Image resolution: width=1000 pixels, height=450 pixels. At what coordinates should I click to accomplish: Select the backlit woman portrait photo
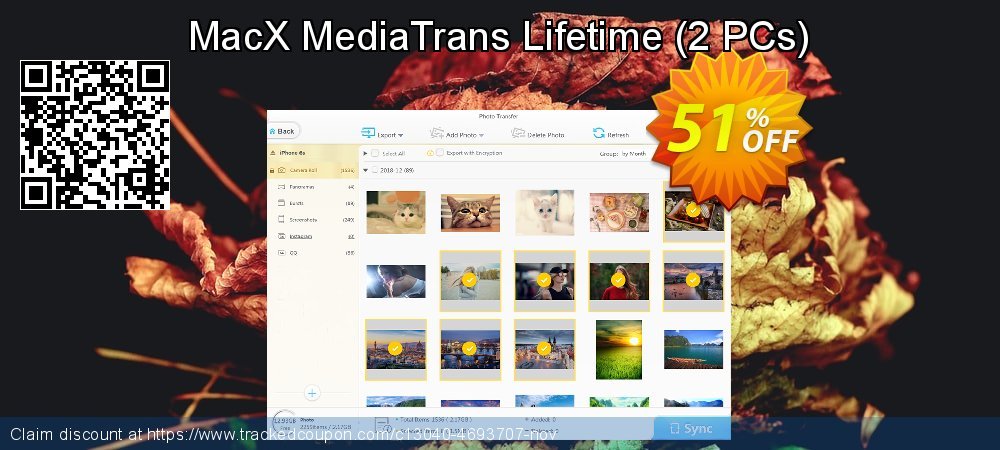click(x=395, y=281)
